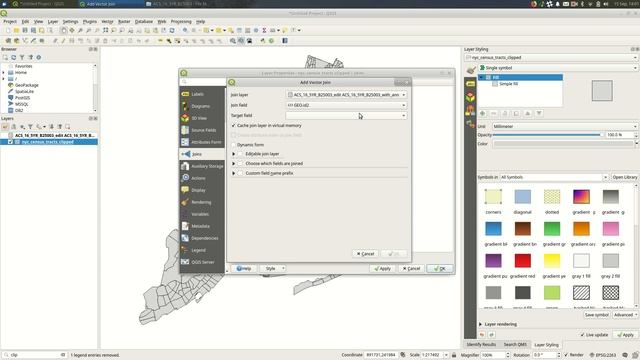Click the Save Project toolbar icon

pos(25,30)
